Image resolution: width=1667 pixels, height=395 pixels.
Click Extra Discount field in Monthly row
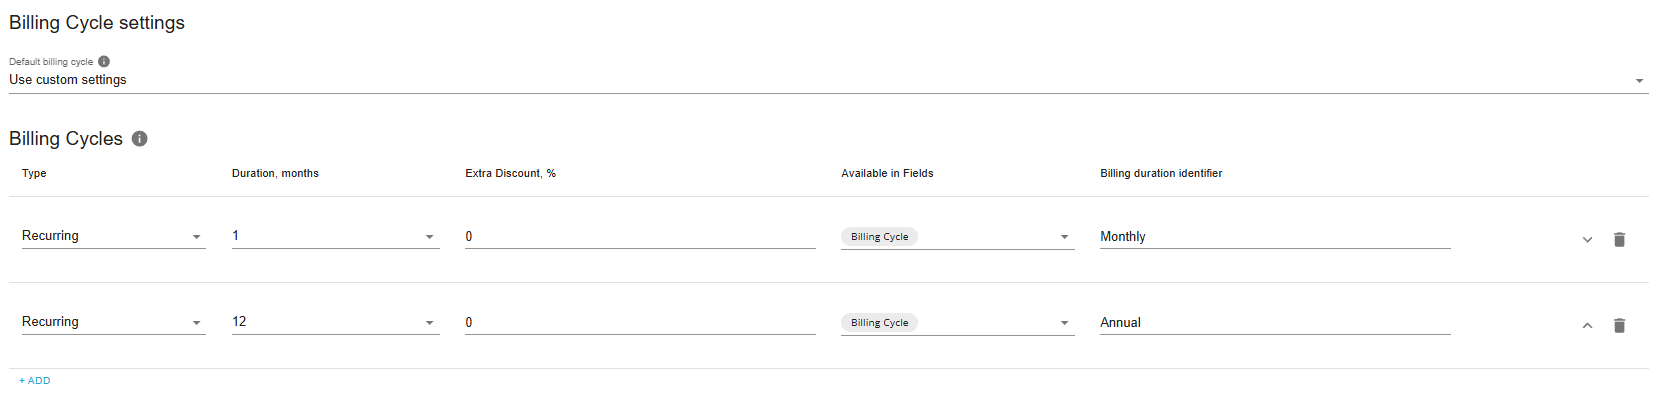(640, 237)
